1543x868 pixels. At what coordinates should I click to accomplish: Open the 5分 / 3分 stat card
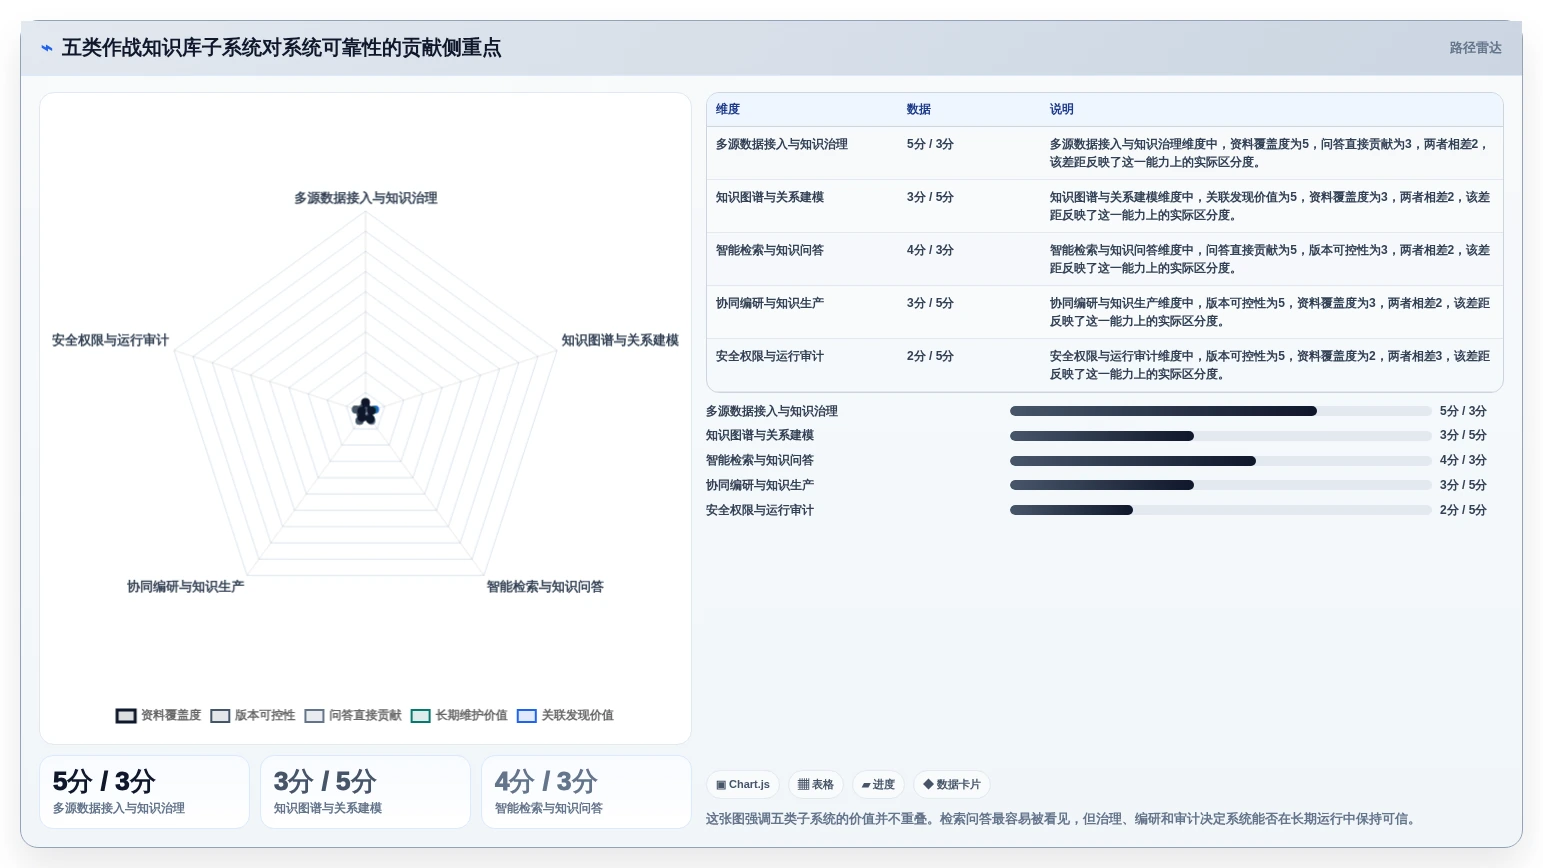pyautogui.click(x=144, y=792)
